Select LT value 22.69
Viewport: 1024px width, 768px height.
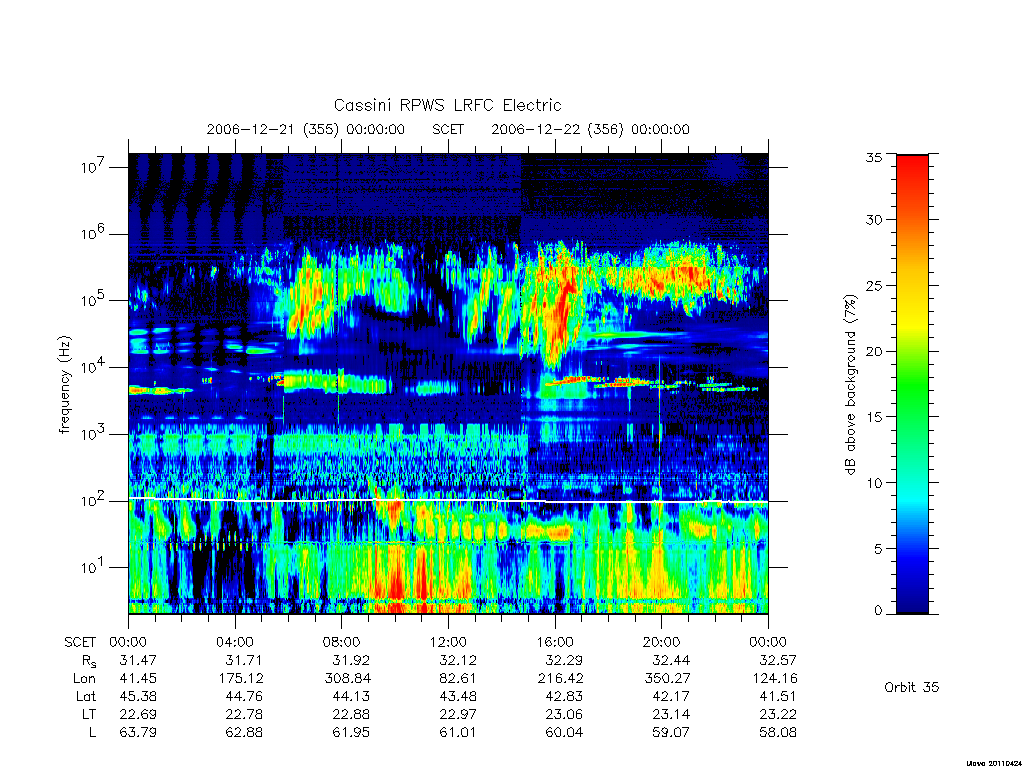pyautogui.click(x=138, y=714)
